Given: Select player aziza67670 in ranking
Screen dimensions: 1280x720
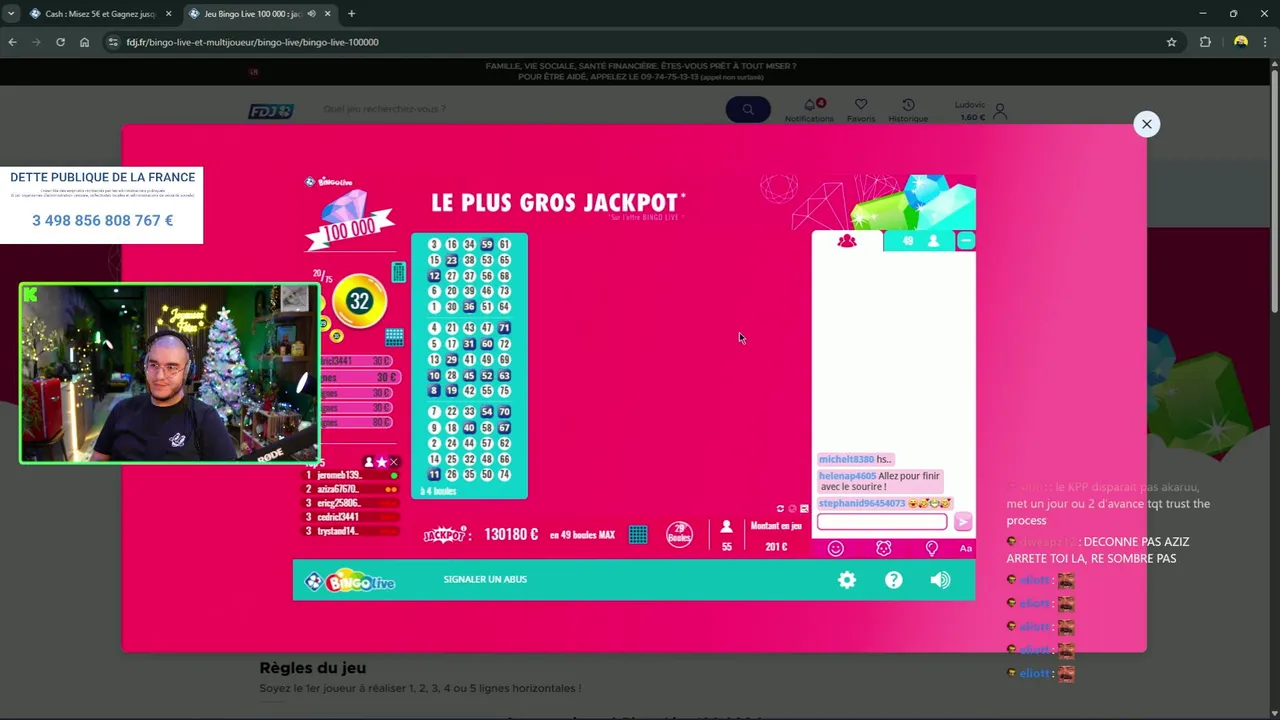Looking at the screenshot, I should tap(352, 489).
